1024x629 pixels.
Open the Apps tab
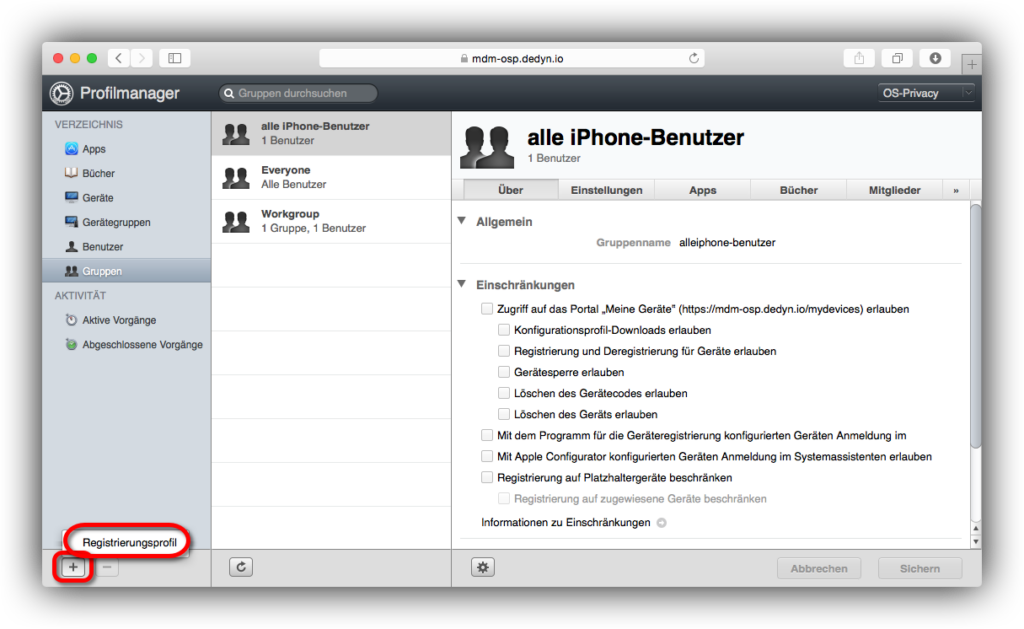coord(703,190)
